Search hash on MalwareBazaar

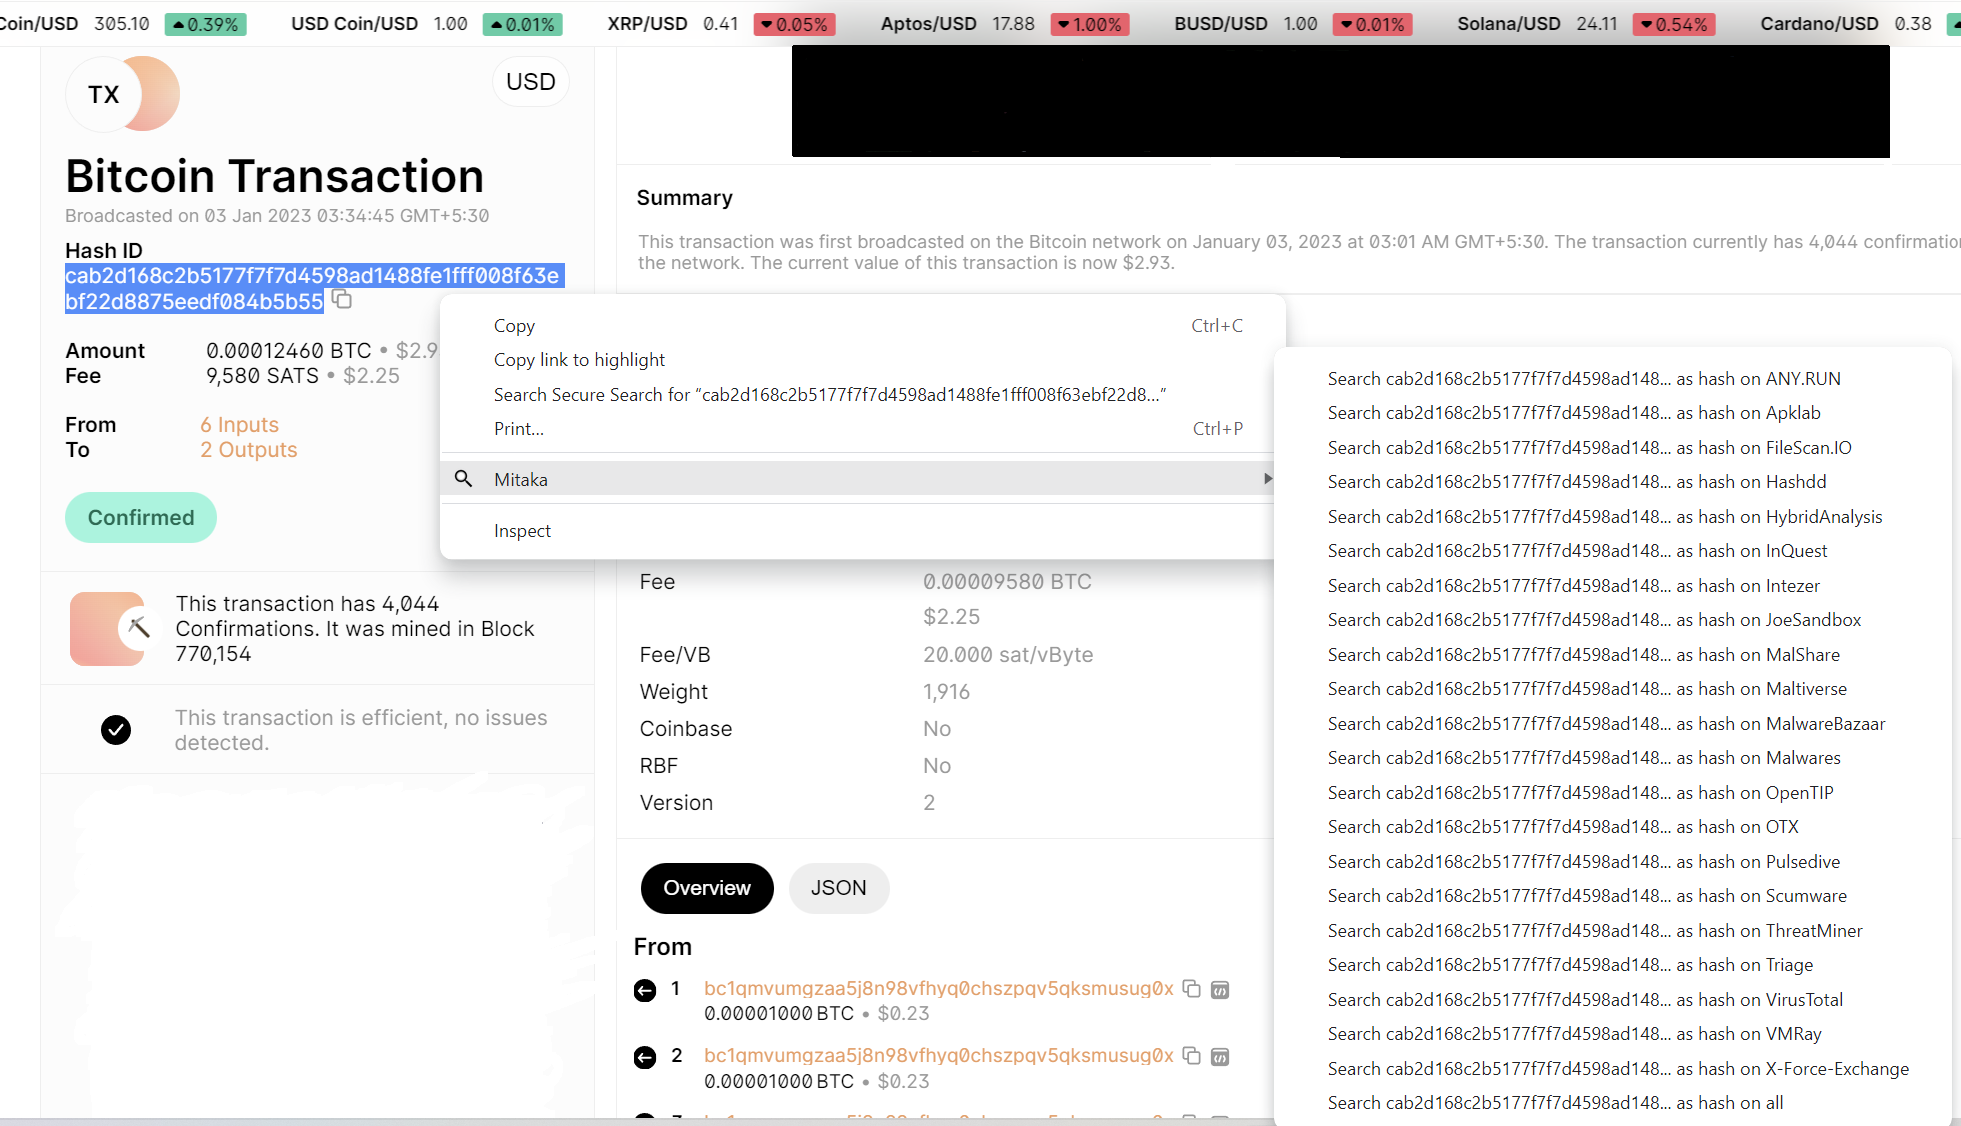1612,724
